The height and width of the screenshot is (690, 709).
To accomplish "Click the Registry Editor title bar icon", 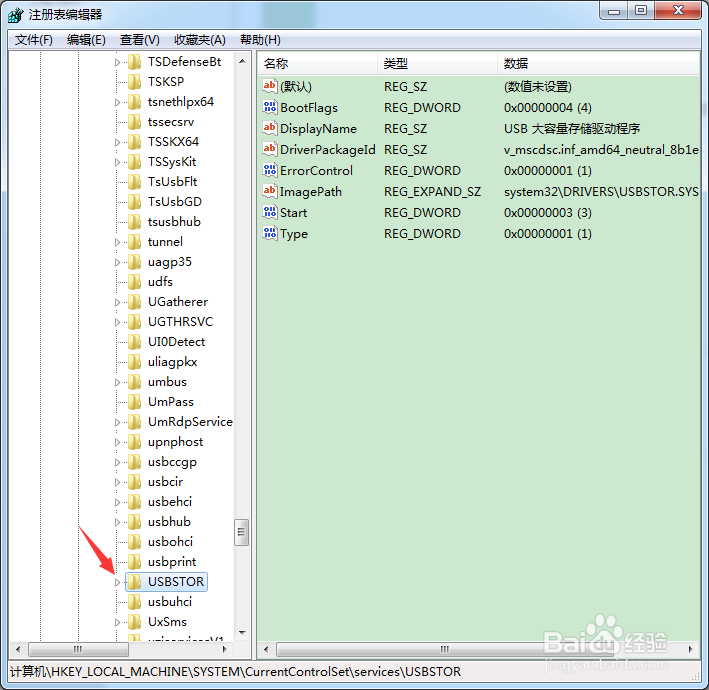I will 15,14.
